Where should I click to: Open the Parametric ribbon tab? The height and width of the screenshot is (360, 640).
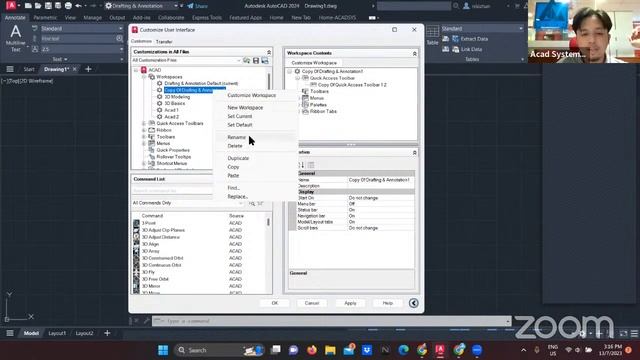click(45, 18)
